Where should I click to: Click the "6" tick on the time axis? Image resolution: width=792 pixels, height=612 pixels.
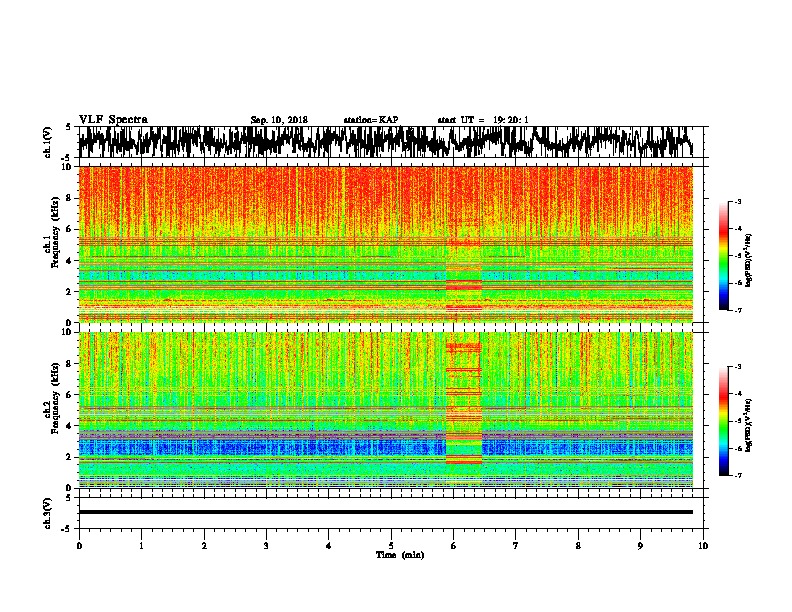[454, 545]
